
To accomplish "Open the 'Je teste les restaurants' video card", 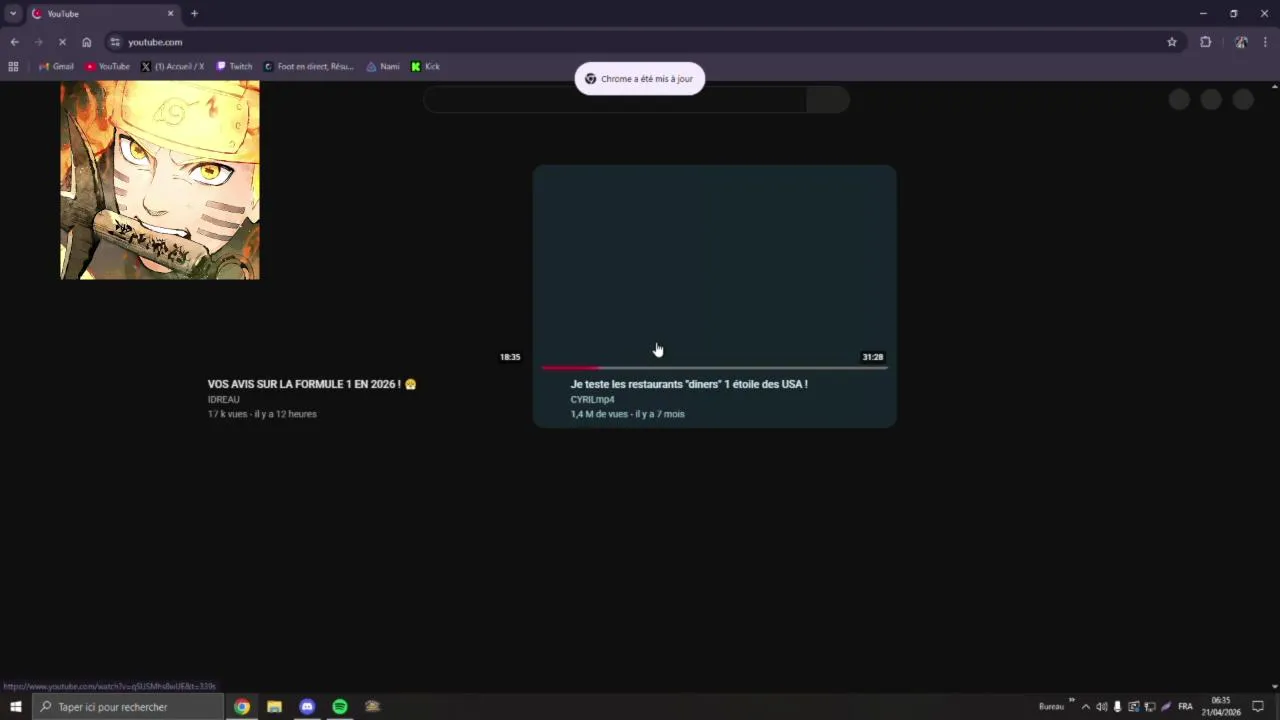I will (715, 296).
